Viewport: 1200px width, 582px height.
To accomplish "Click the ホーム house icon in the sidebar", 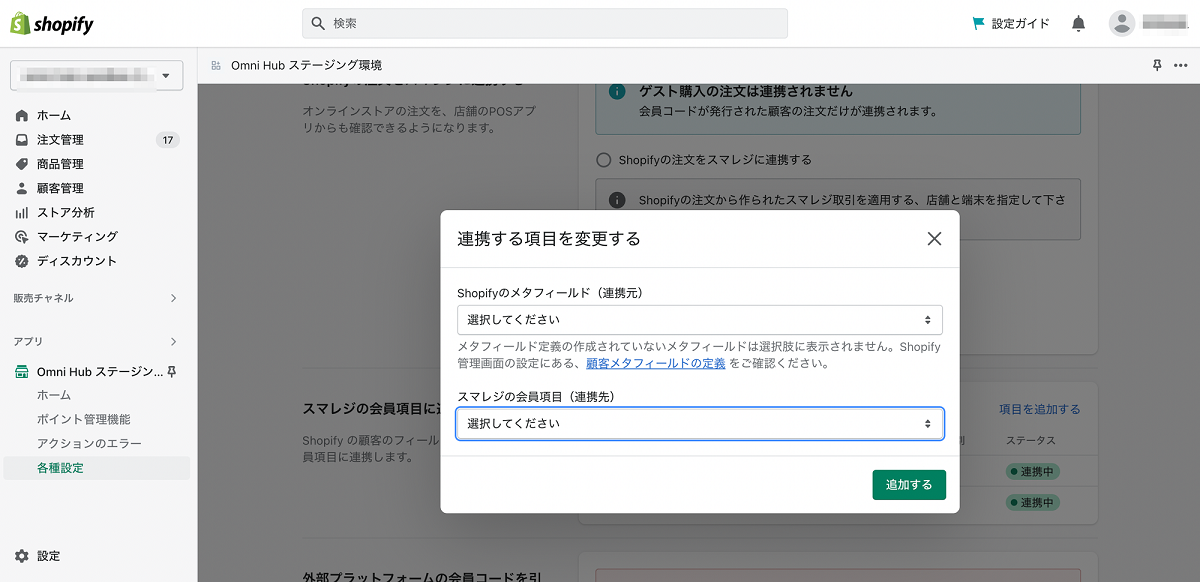I will click(22, 115).
